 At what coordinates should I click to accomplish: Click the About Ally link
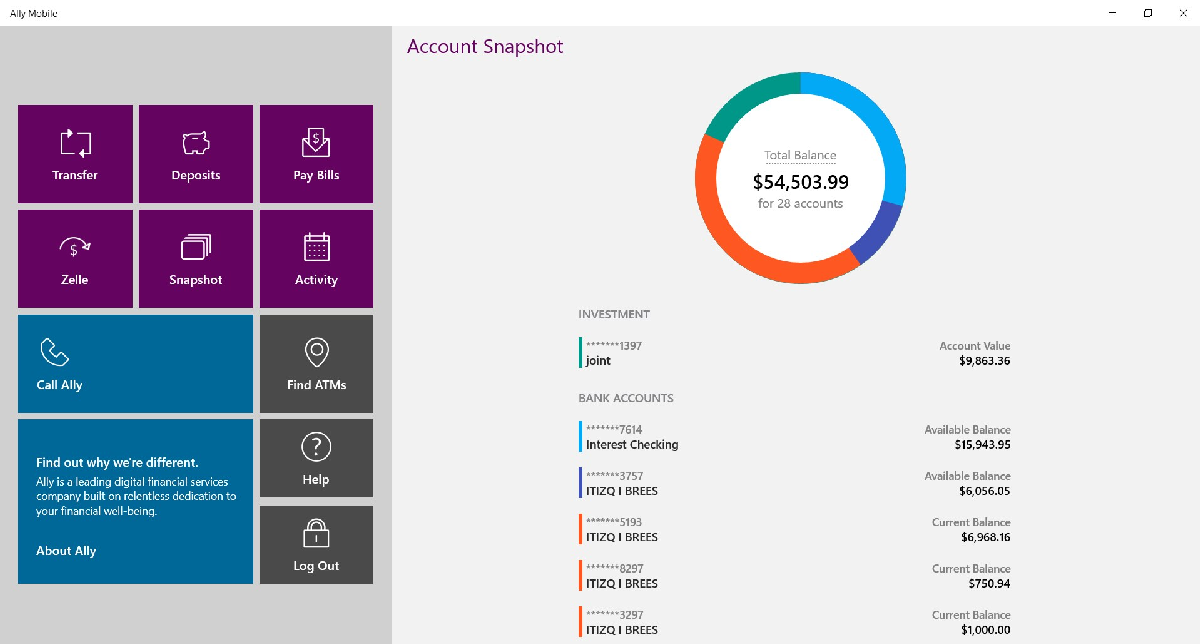pos(66,551)
